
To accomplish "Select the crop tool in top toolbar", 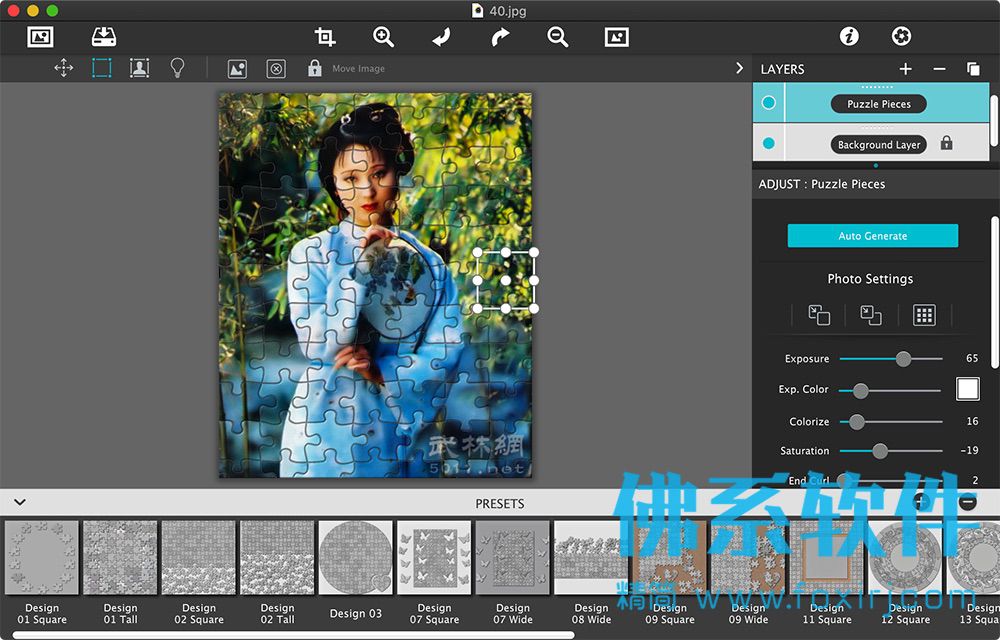I will pos(325,37).
